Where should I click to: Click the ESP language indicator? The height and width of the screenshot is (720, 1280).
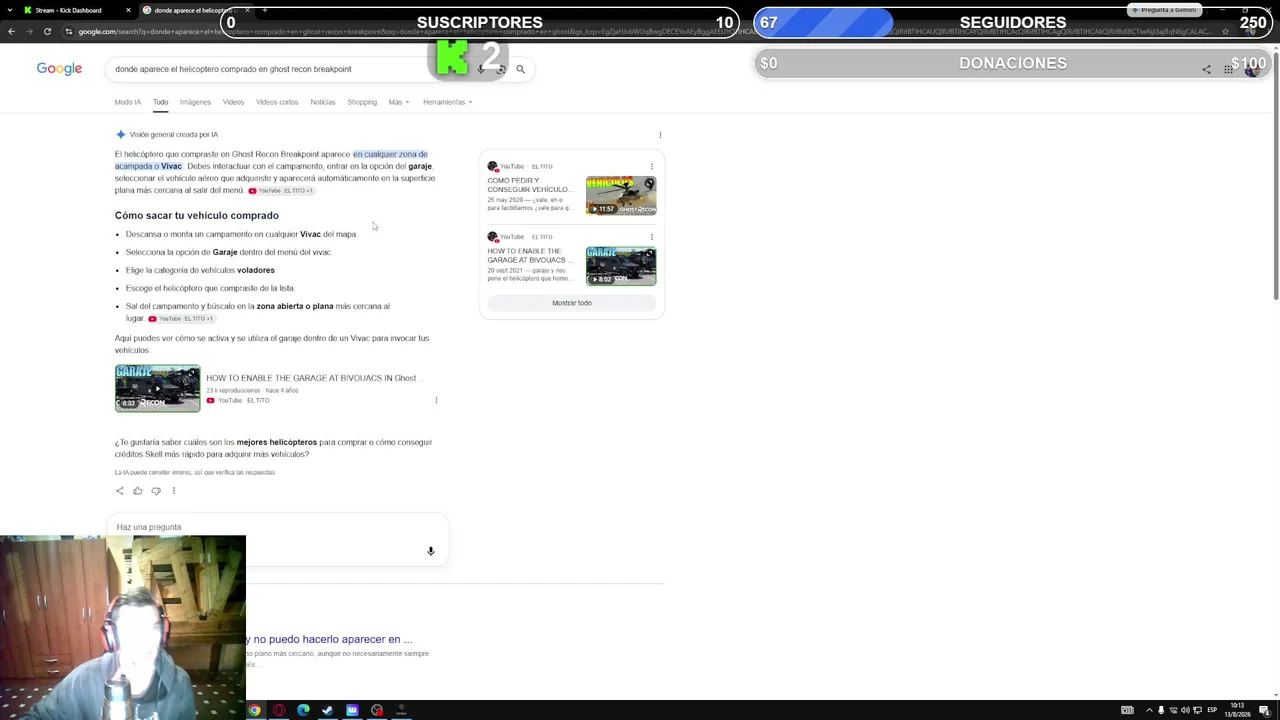pyautogui.click(x=1212, y=710)
